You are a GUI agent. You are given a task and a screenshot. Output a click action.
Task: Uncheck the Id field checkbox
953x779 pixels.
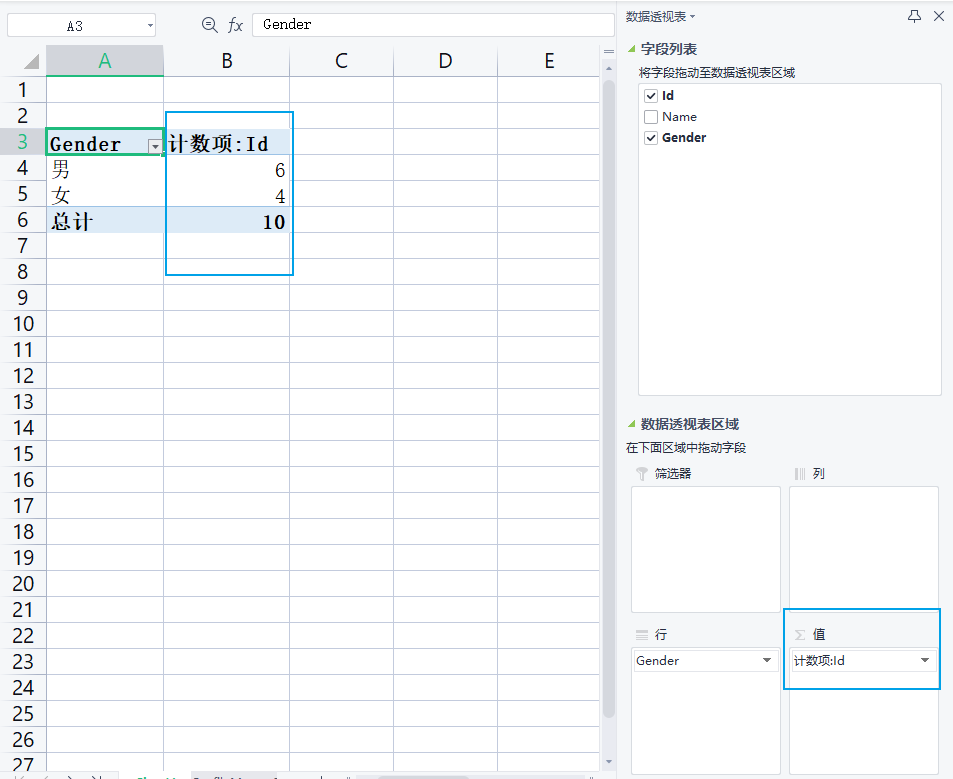[x=651, y=96]
